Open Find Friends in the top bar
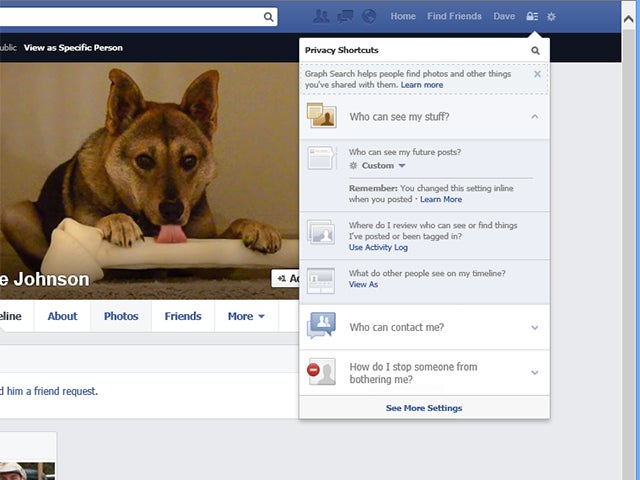Image resolution: width=640 pixels, height=480 pixels. click(454, 16)
